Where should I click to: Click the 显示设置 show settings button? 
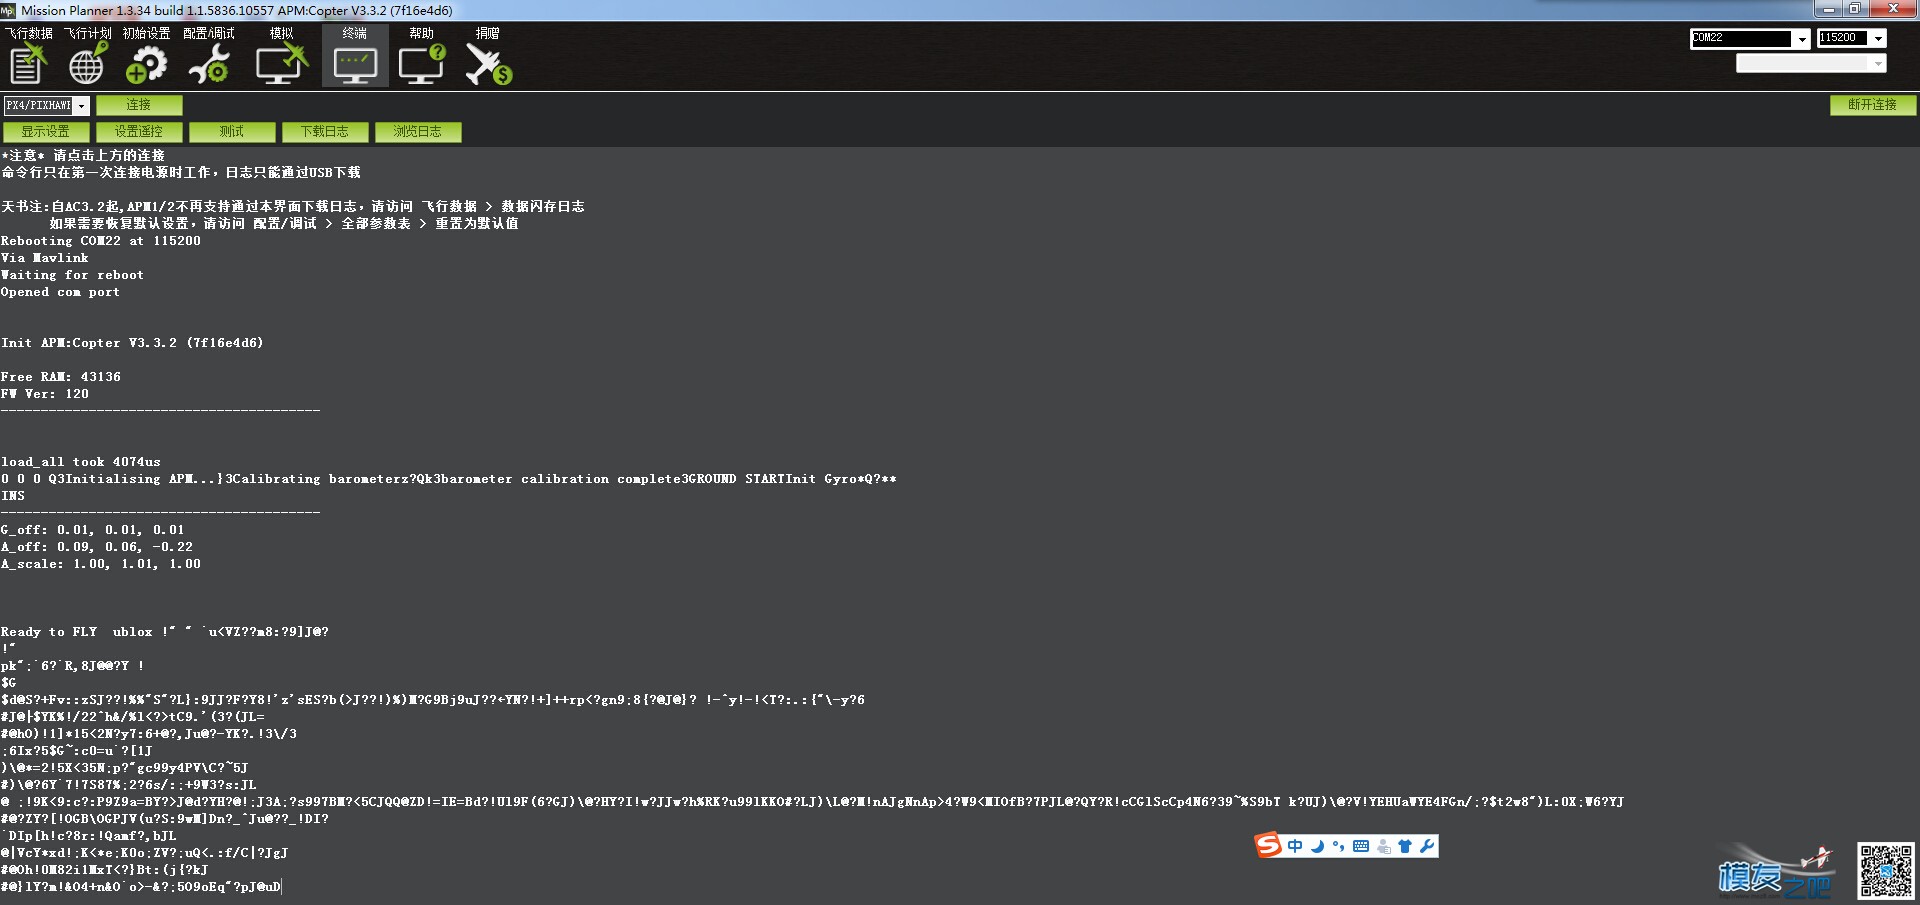(x=46, y=132)
